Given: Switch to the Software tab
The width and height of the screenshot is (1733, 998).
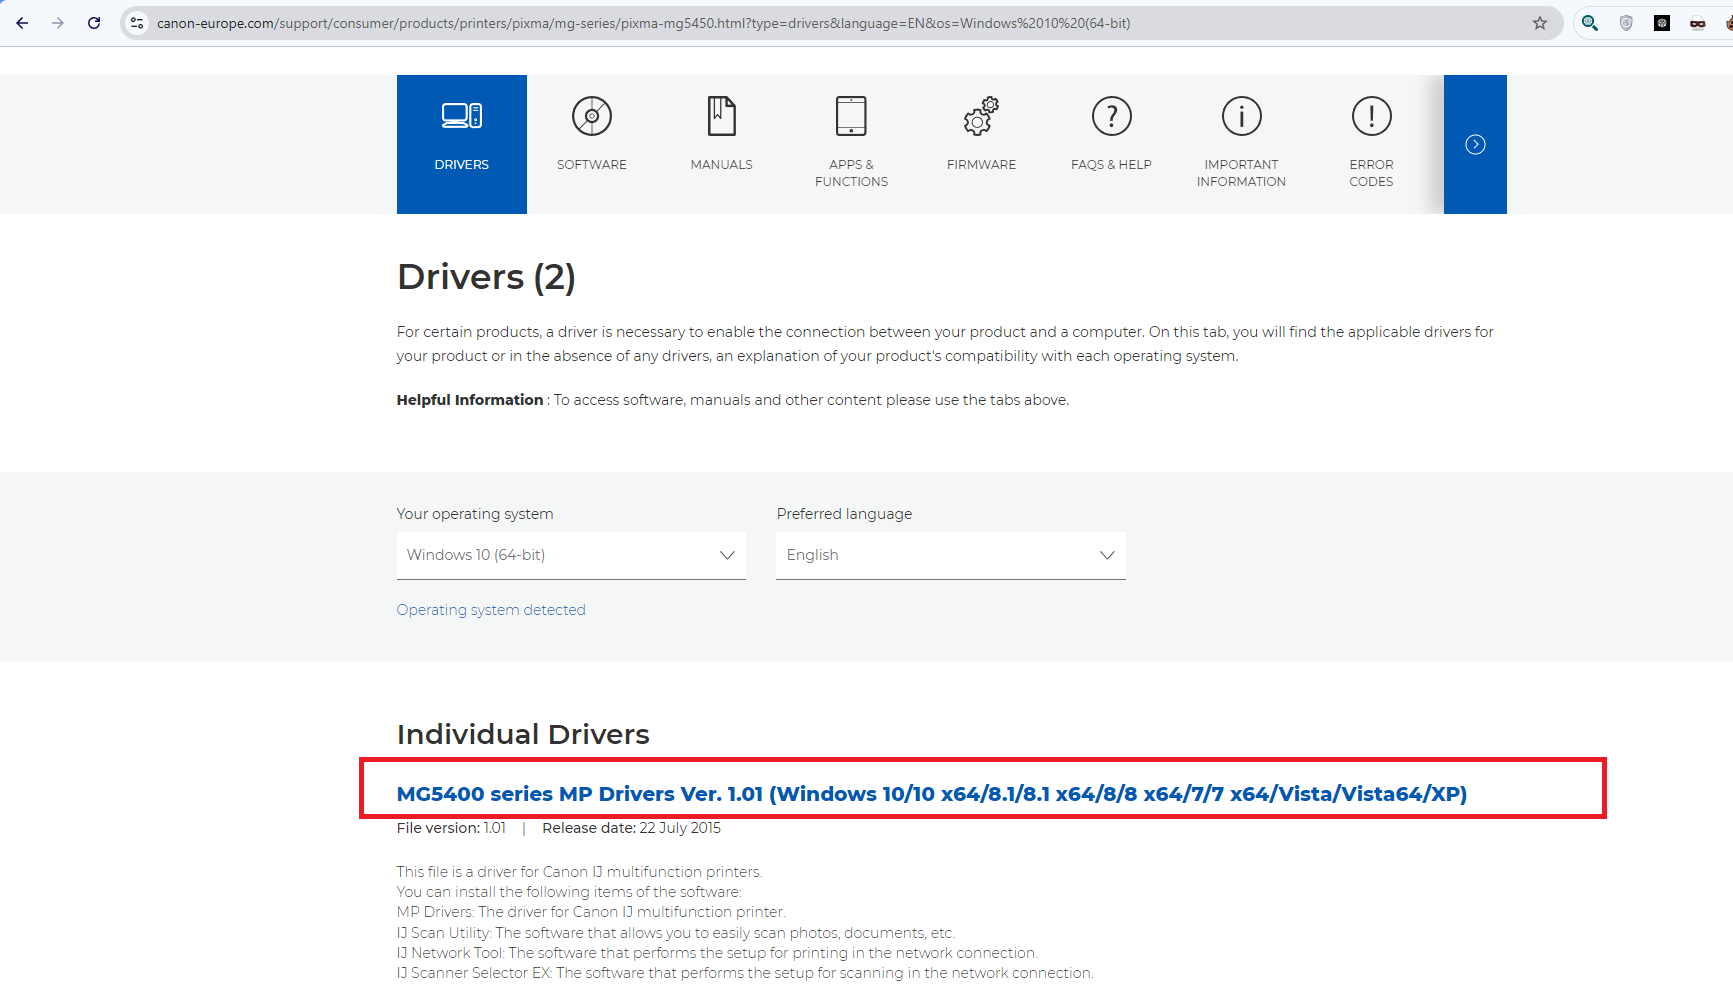Looking at the screenshot, I should point(592,144).
